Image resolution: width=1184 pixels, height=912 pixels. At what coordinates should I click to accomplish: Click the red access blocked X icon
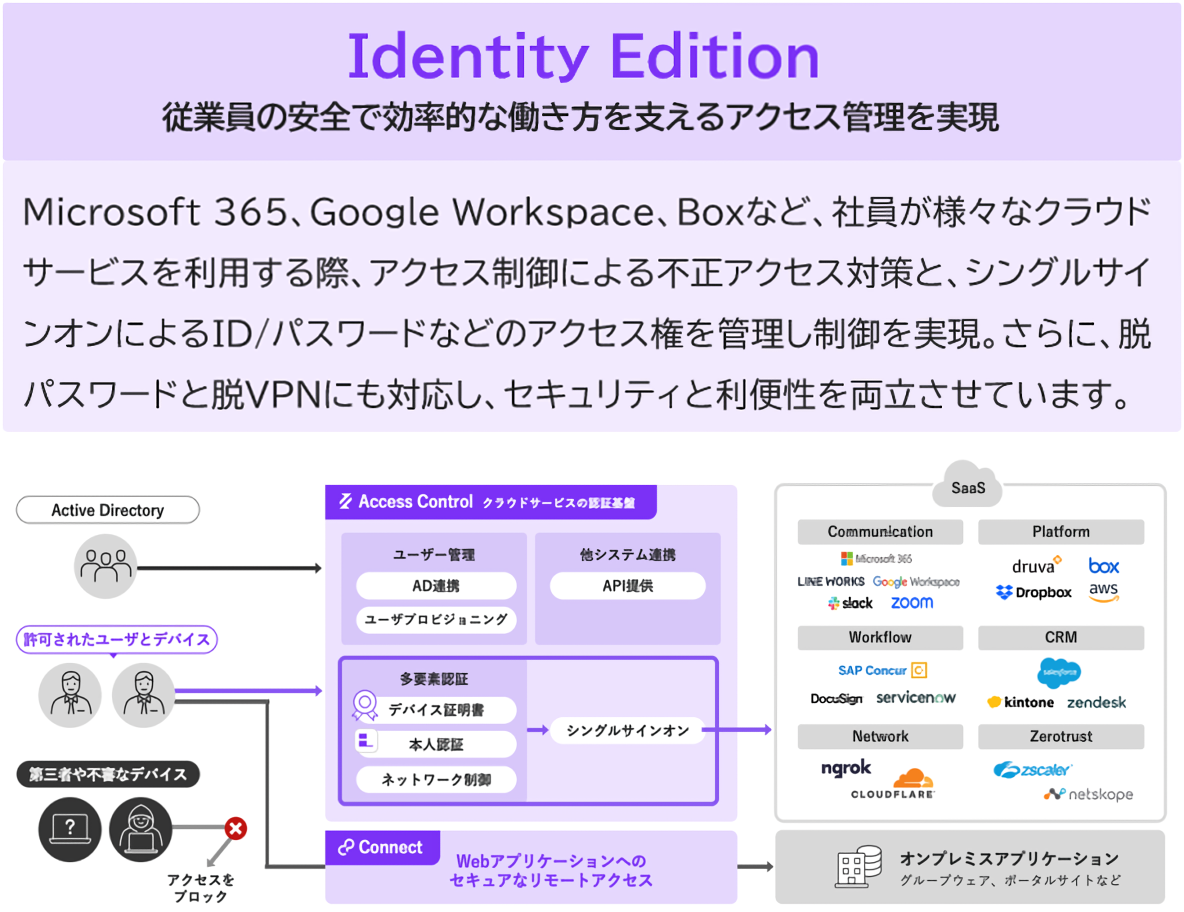click(x=236, y=828)
